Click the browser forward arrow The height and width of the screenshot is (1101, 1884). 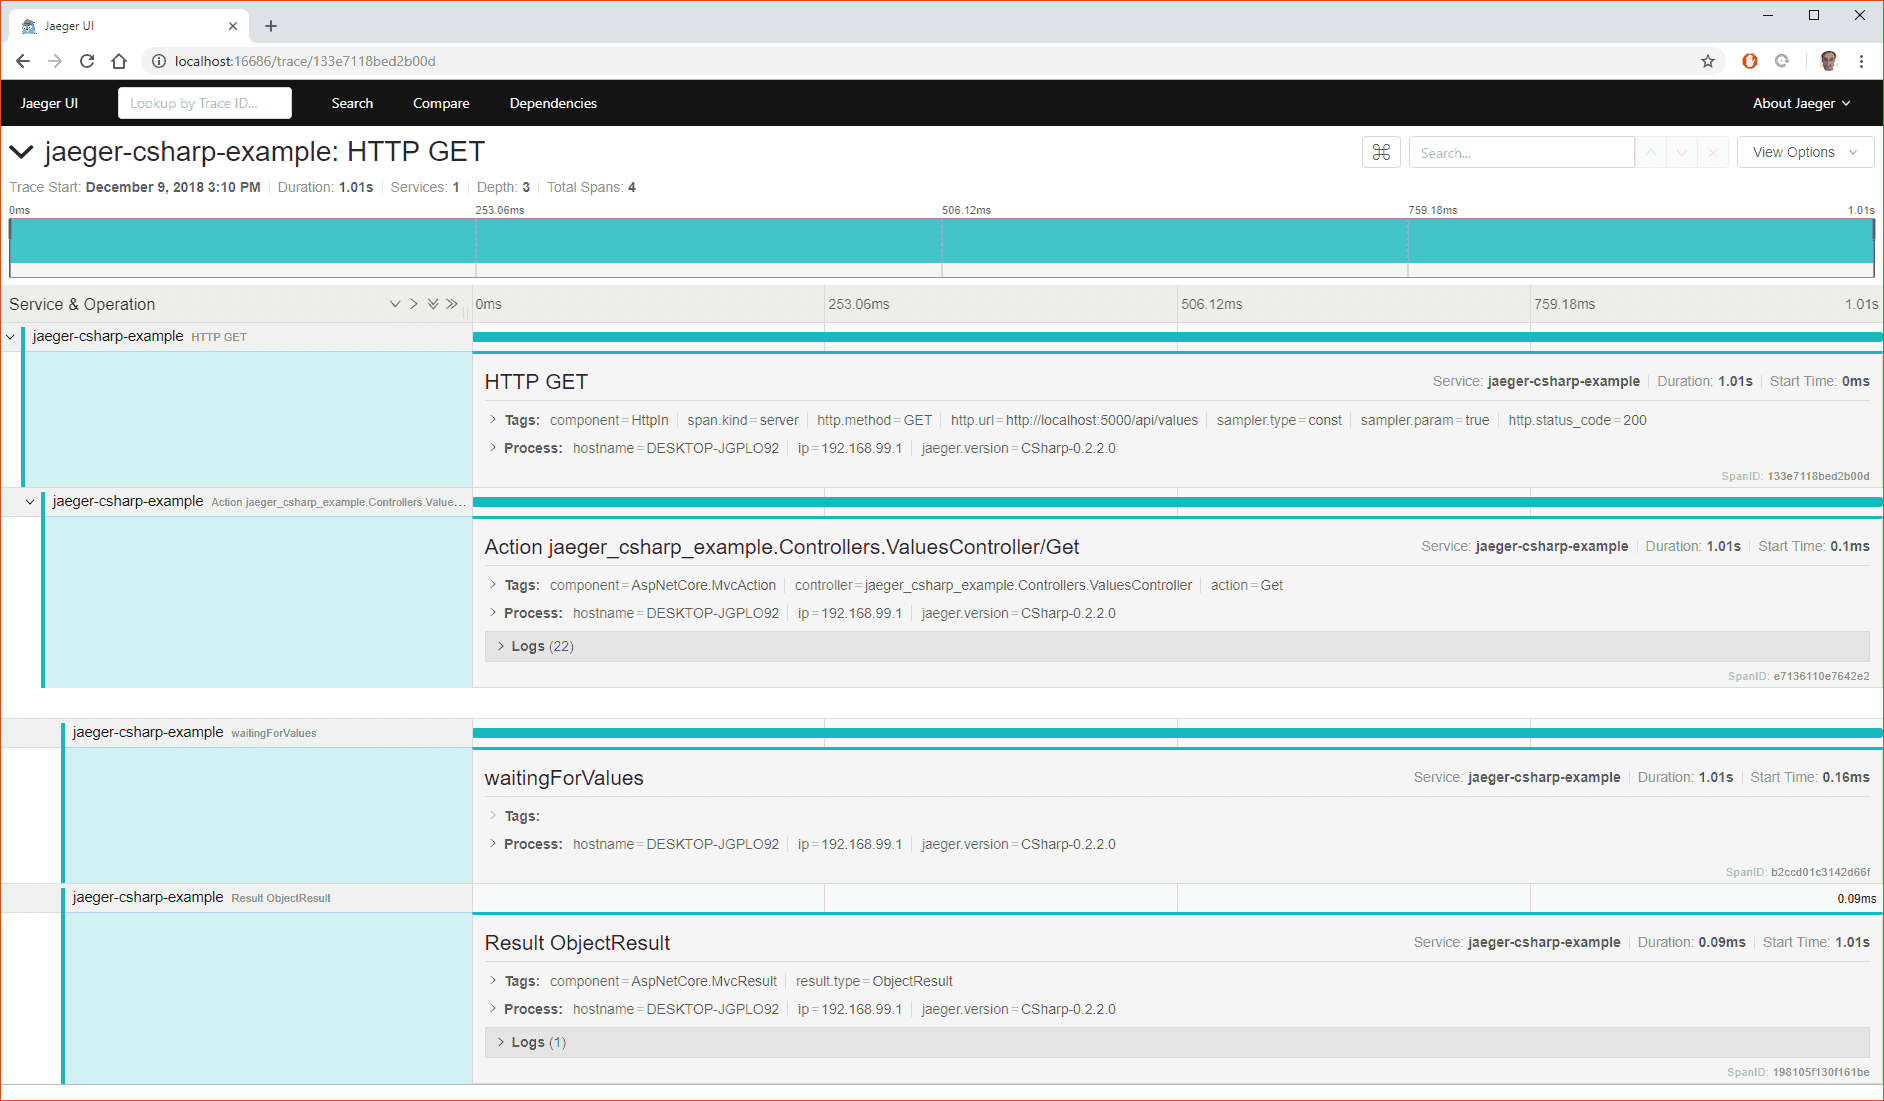pos(55,61)
